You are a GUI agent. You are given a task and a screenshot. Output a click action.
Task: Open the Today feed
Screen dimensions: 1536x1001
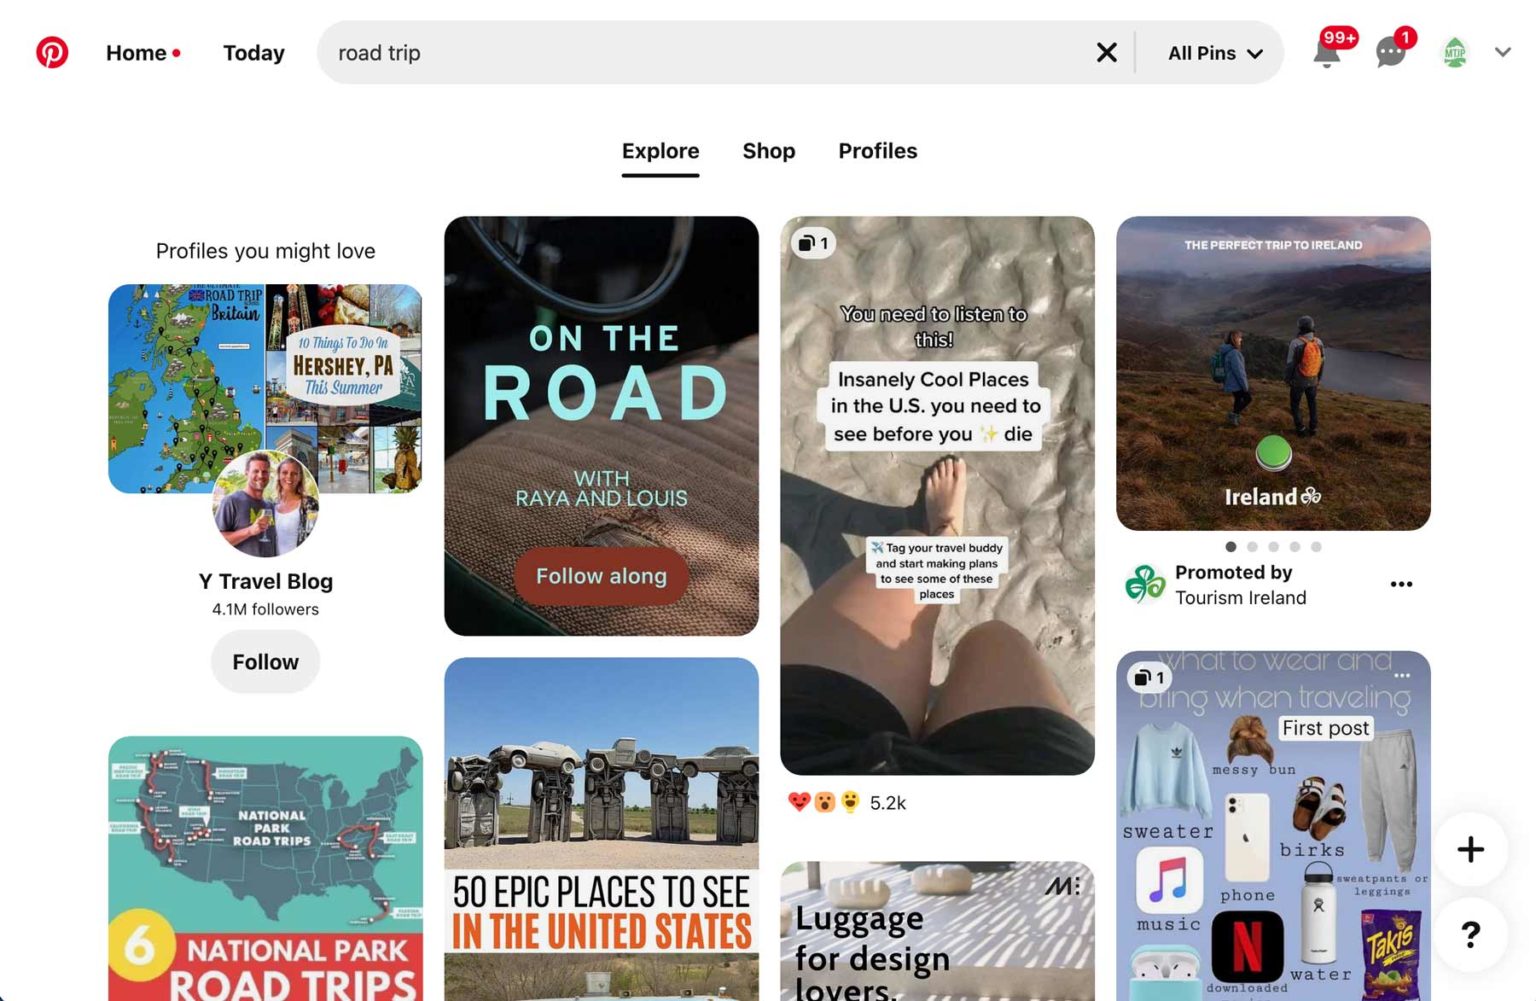click(253, 52)
